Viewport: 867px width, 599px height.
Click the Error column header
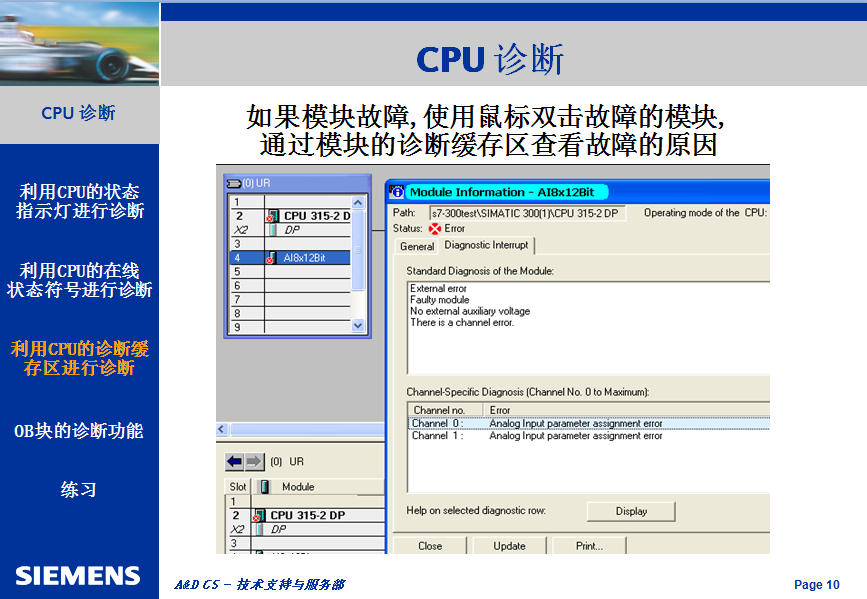pyautogui.click(x=626, y=410)
